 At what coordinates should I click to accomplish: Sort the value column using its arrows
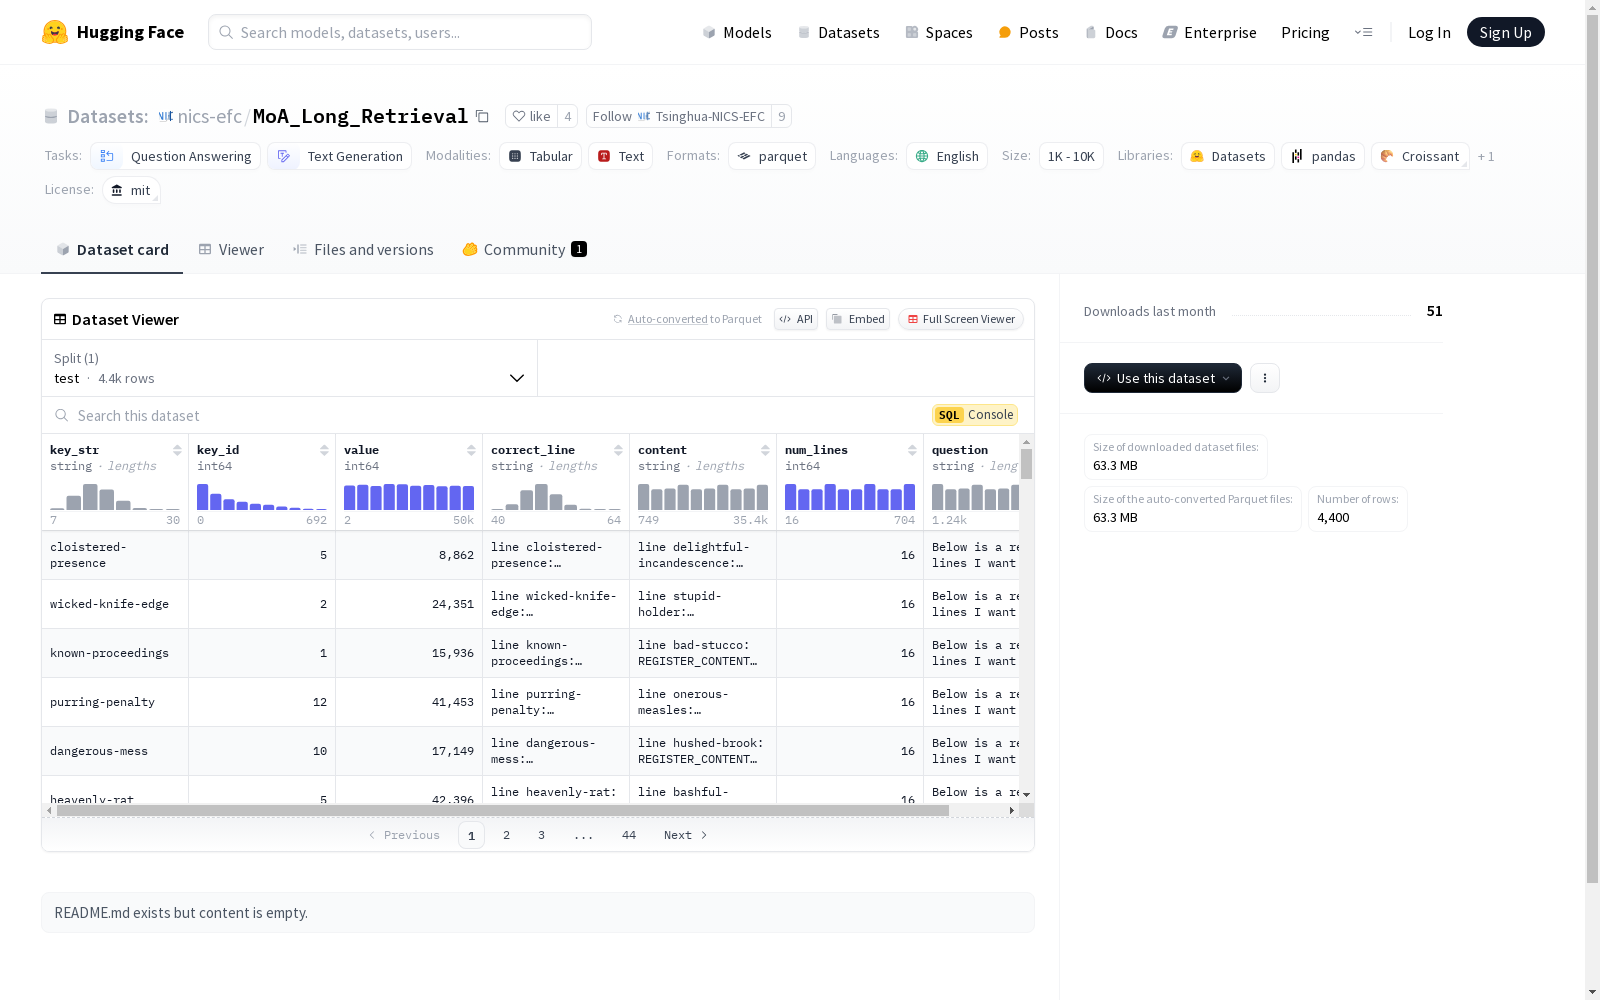pyautogui.click(x=471, y=450)
